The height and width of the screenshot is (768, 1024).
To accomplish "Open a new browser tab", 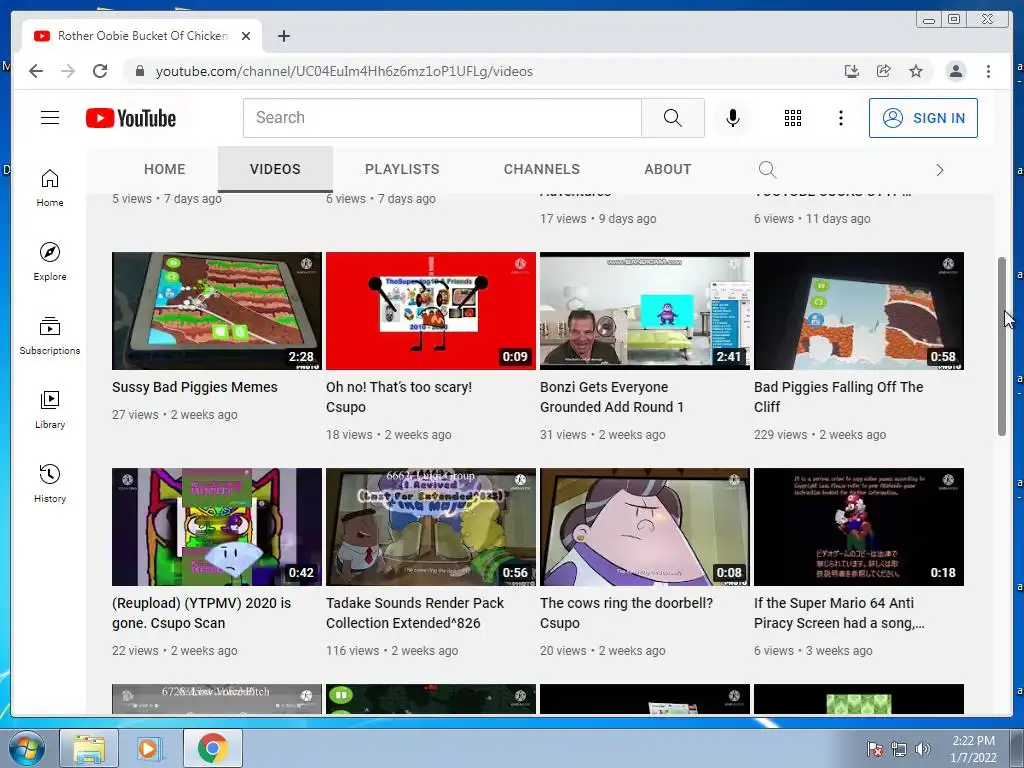I will [x=283, y=36].
